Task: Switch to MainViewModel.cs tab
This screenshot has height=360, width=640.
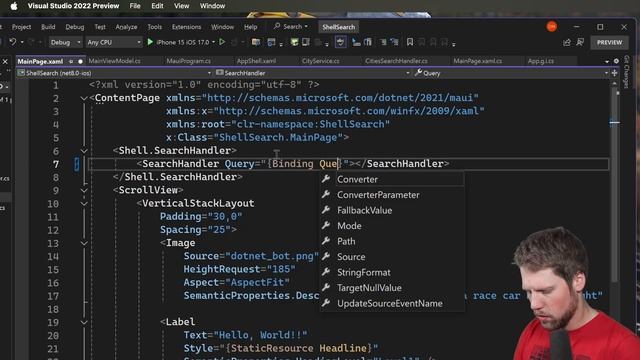Action: coord(114,61)
